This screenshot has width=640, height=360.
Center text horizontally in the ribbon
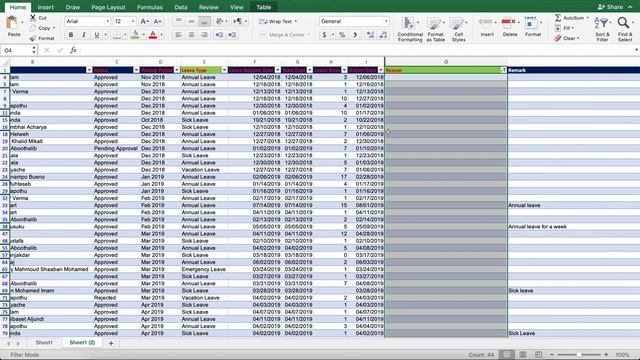point(191,35)
